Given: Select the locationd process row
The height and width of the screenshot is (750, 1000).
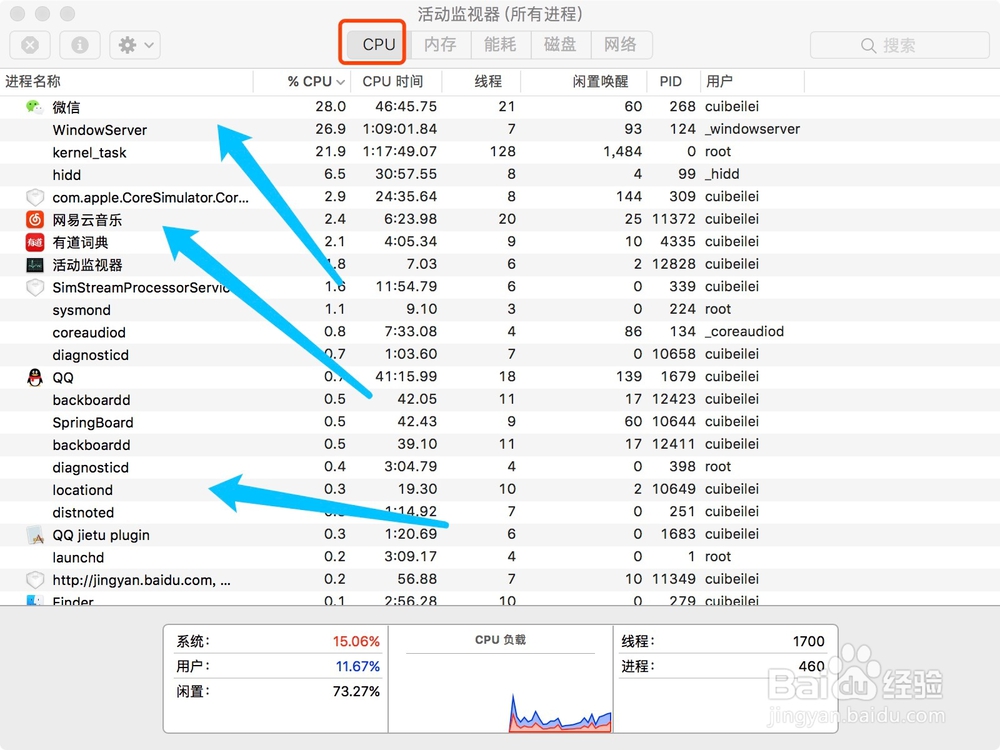Looking at the screenshot, I should tap(500, 489).
